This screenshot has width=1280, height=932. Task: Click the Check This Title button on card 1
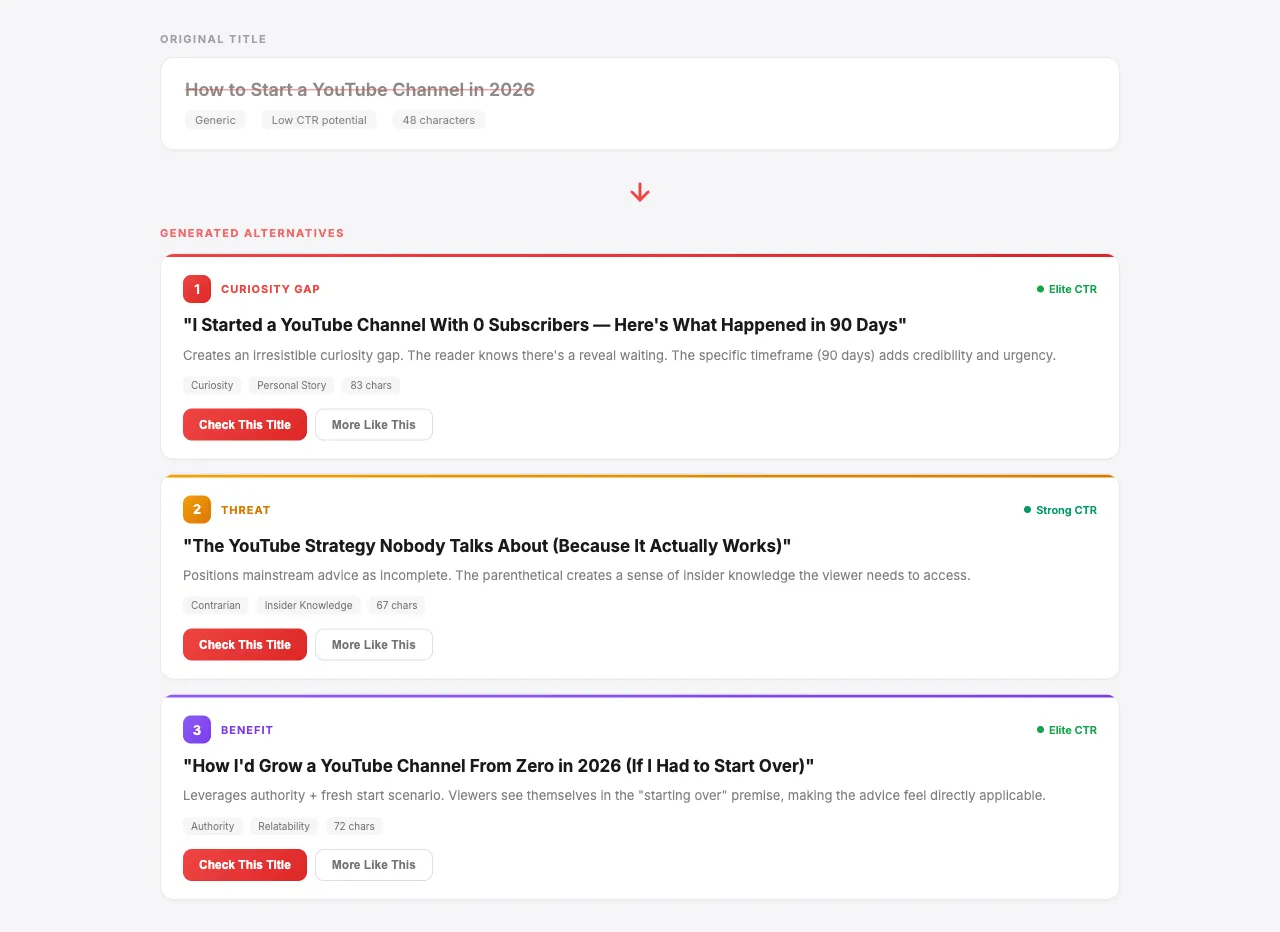pos(244,424)
